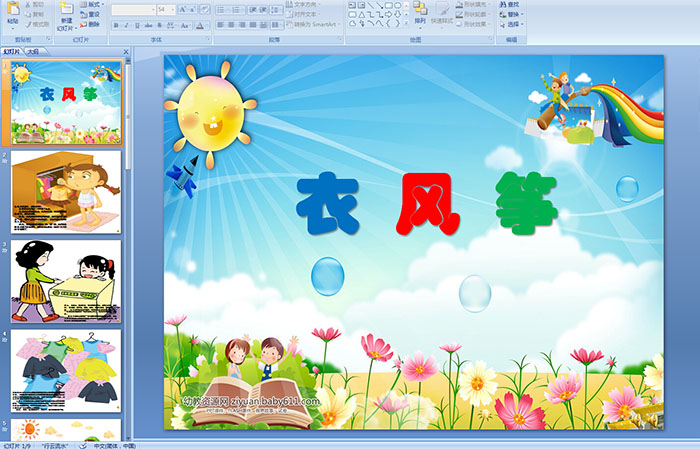Click the slide panel vertical scrollbar

pyautogui.click(x=129, y=248)
